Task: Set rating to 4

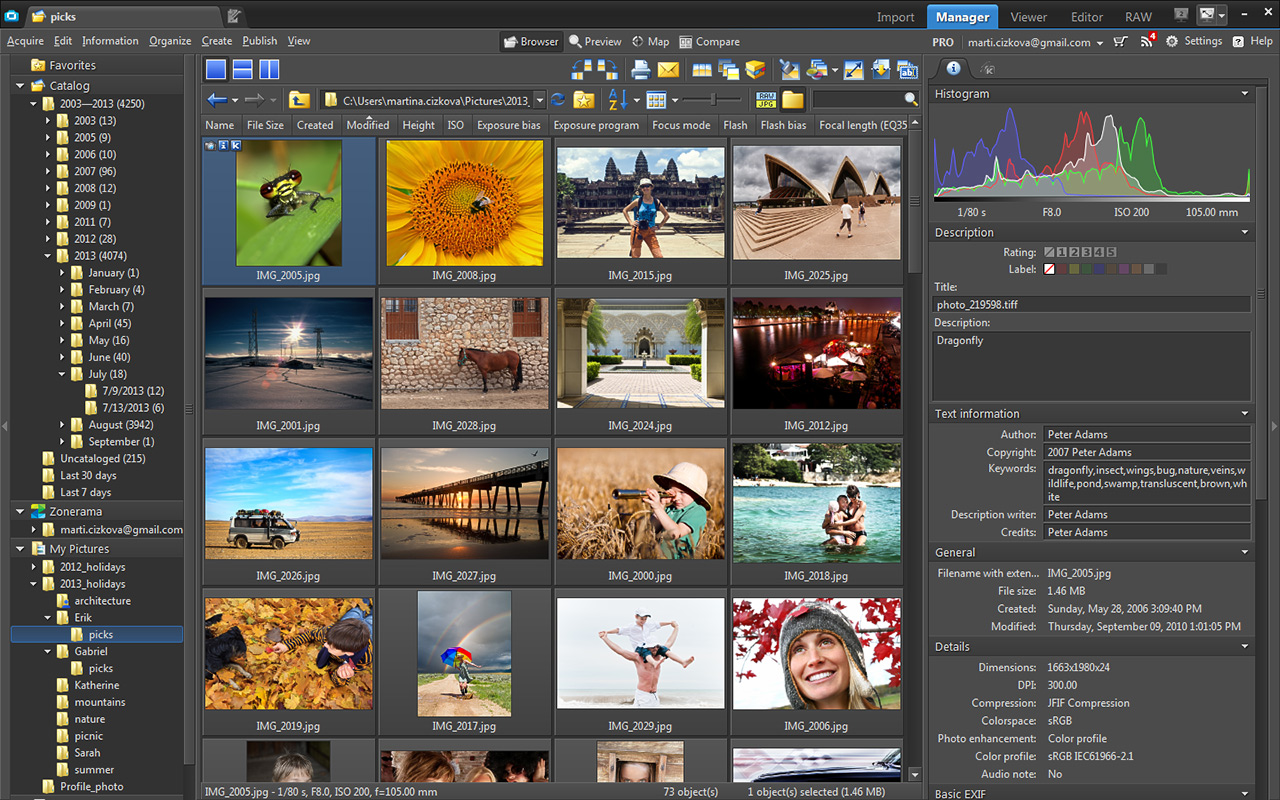Action: (1099, 253)
